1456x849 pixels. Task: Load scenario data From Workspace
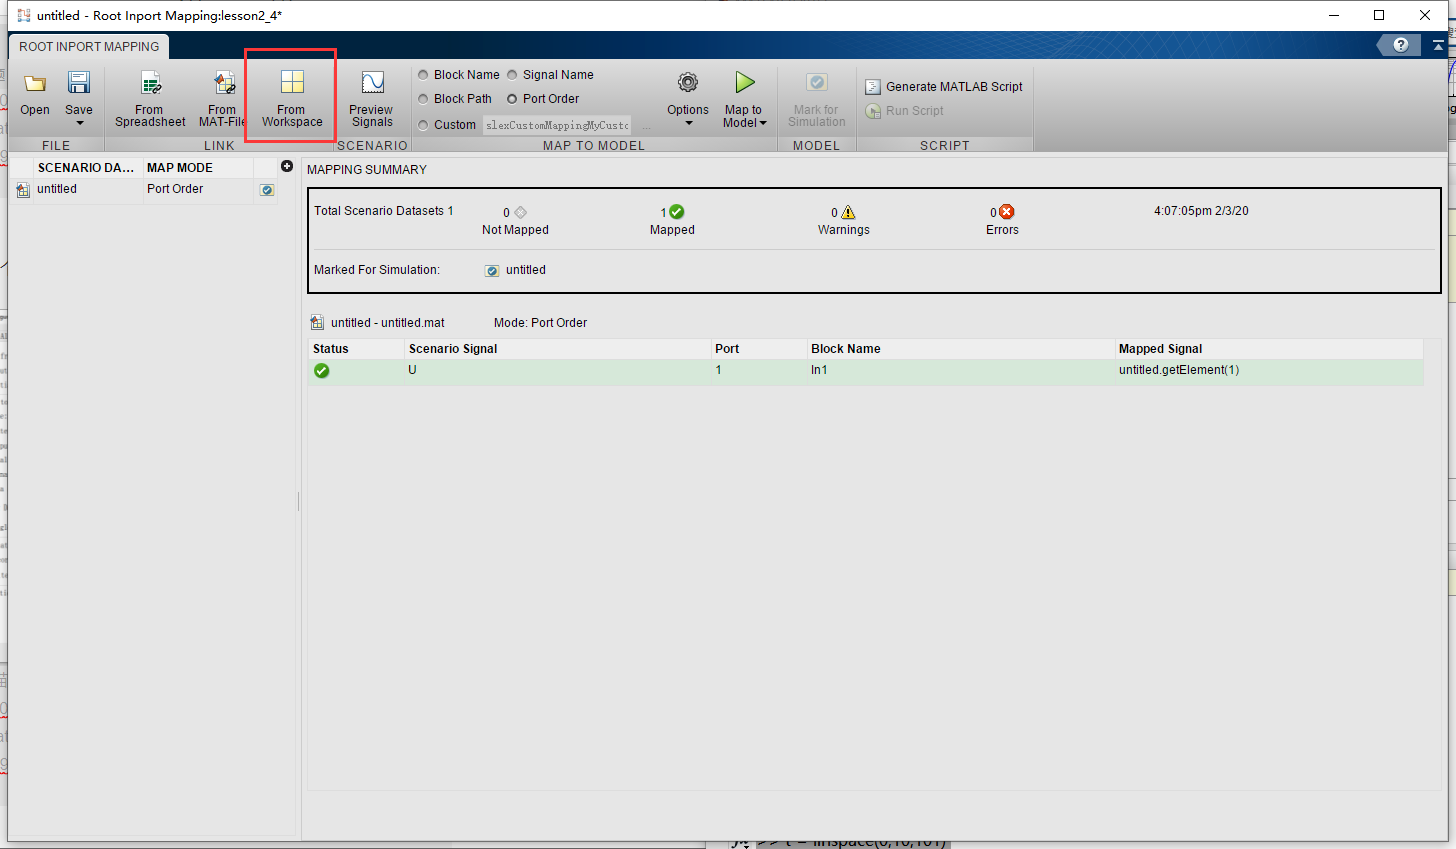(x=290, y=97)
